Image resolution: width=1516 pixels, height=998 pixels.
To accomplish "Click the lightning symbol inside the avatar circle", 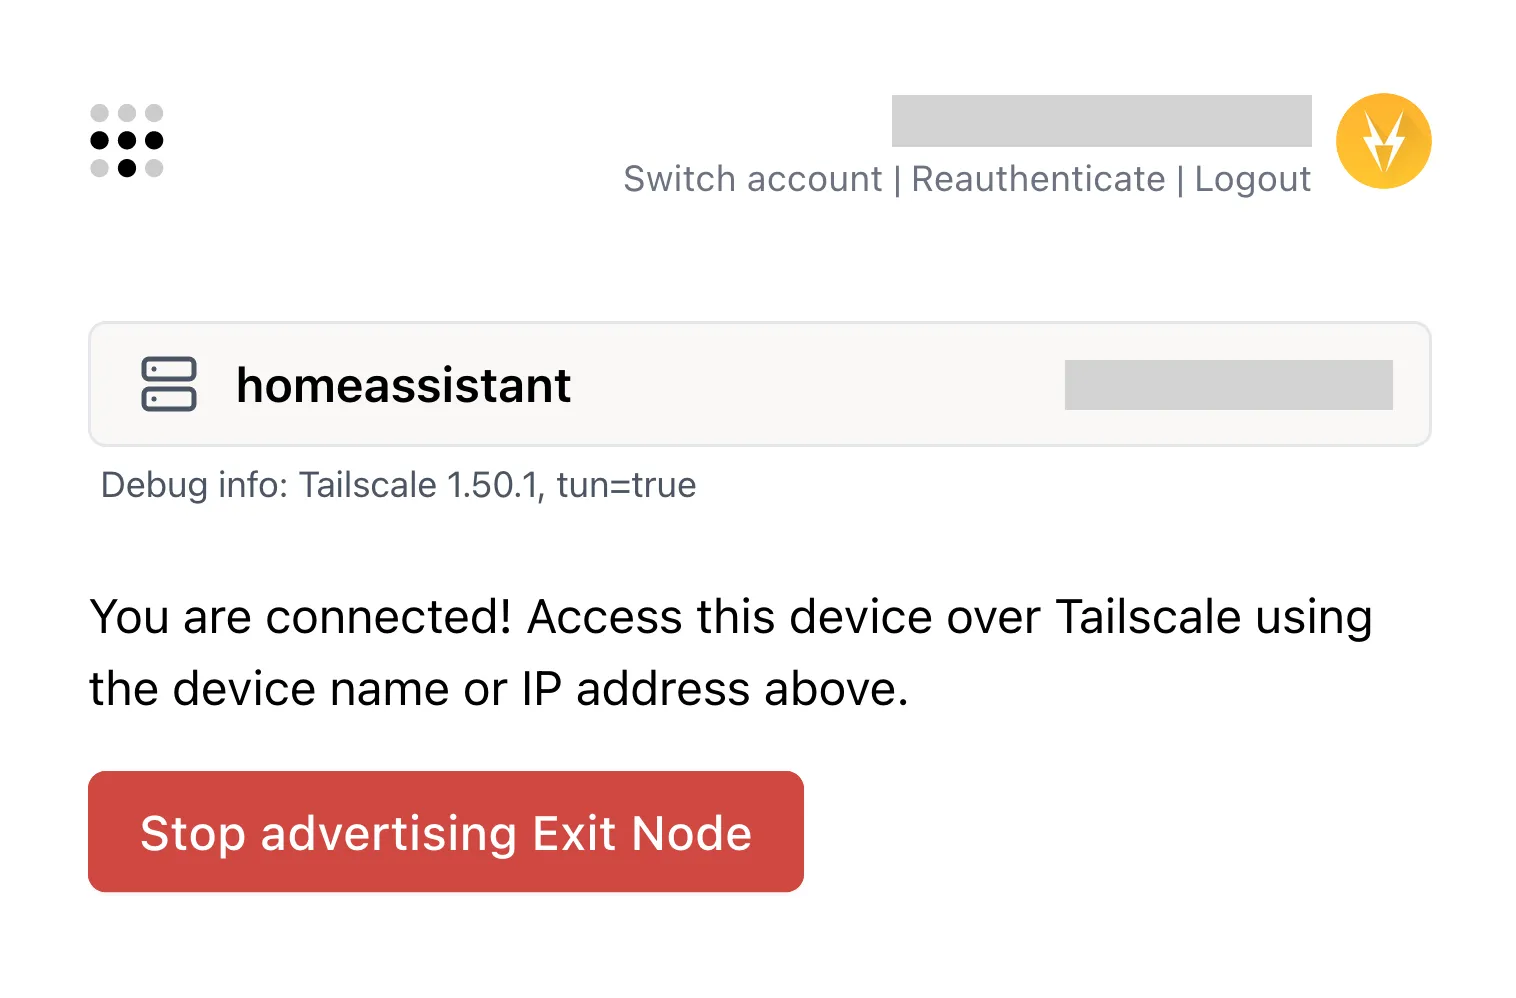I will (x=1385, y=141).
